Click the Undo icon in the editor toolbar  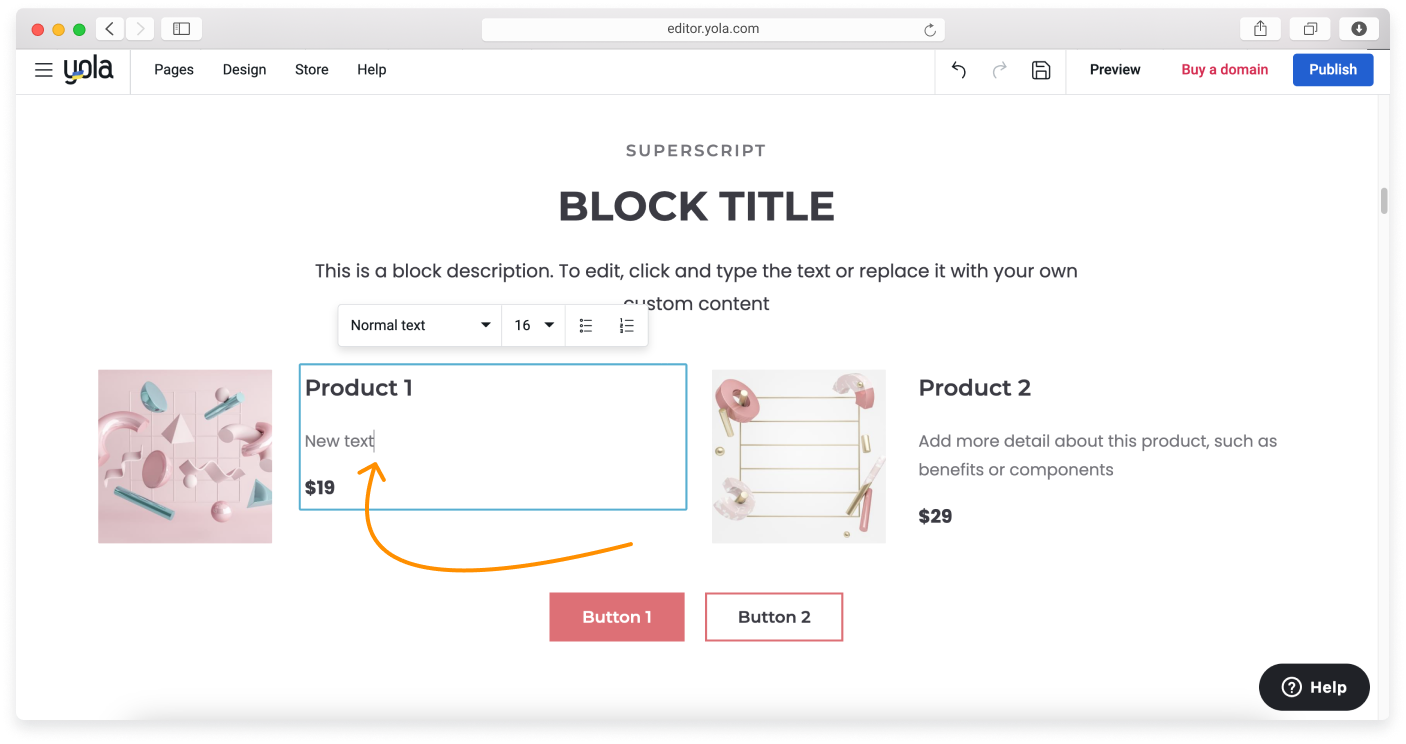coord(957,70)
